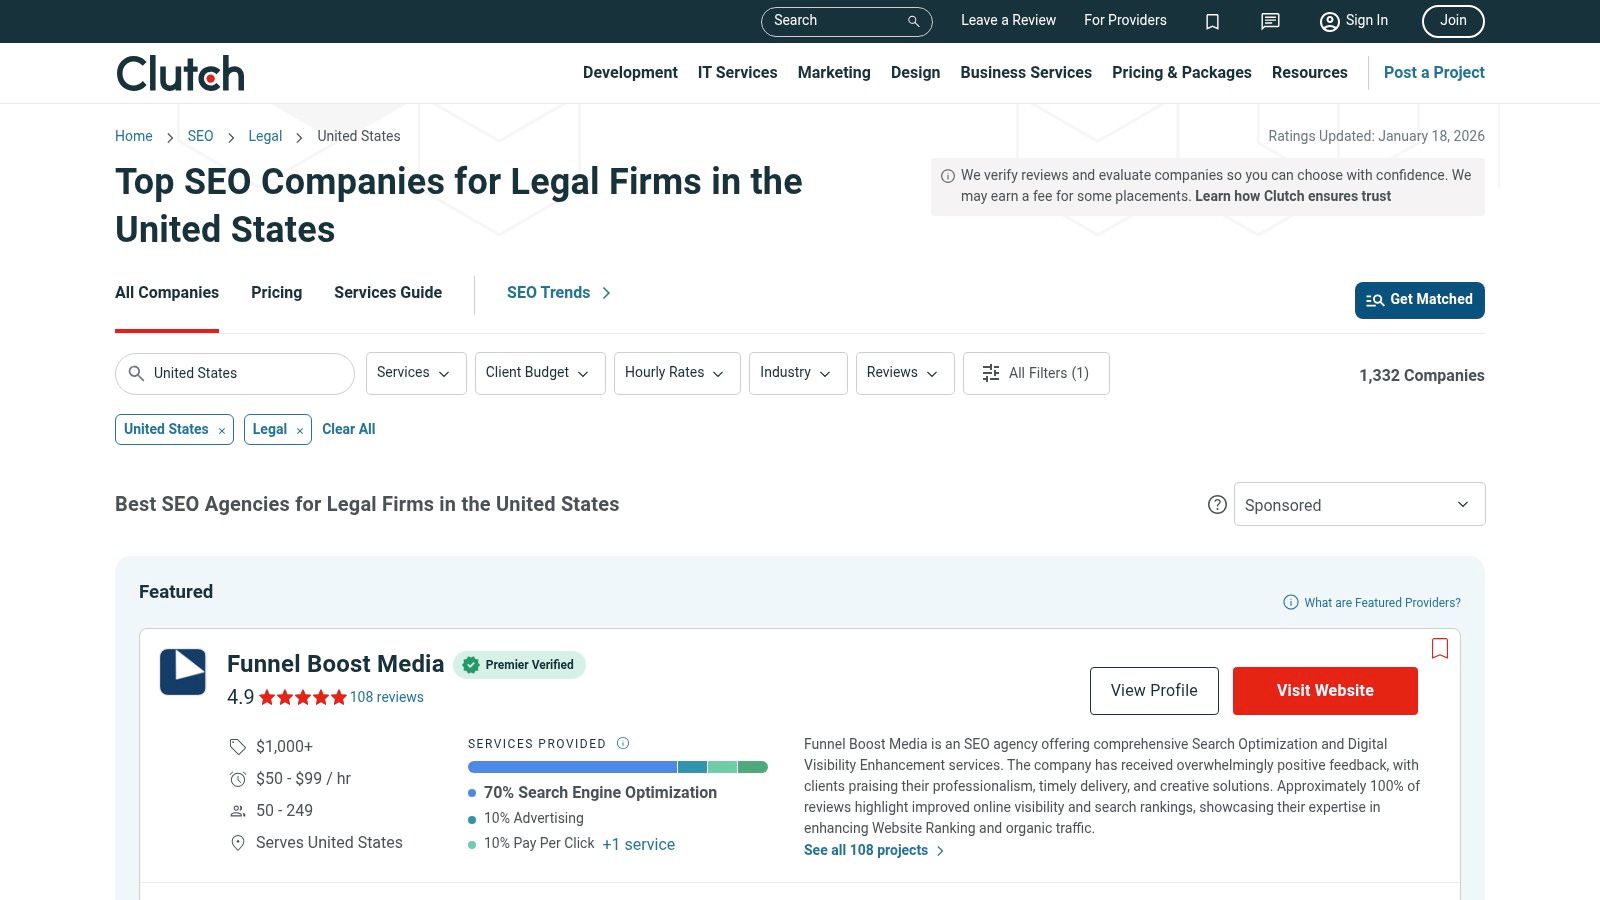Click the Visit Website button
This screenshot has height=900, width=1600.
[x=1325, y=690]
